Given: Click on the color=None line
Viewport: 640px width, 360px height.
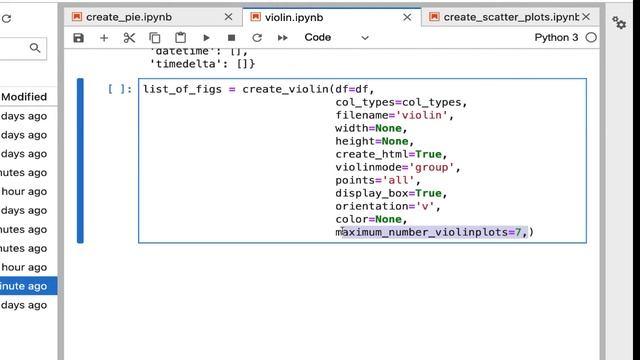Looking at the screenshot, I should click(371, 219).
